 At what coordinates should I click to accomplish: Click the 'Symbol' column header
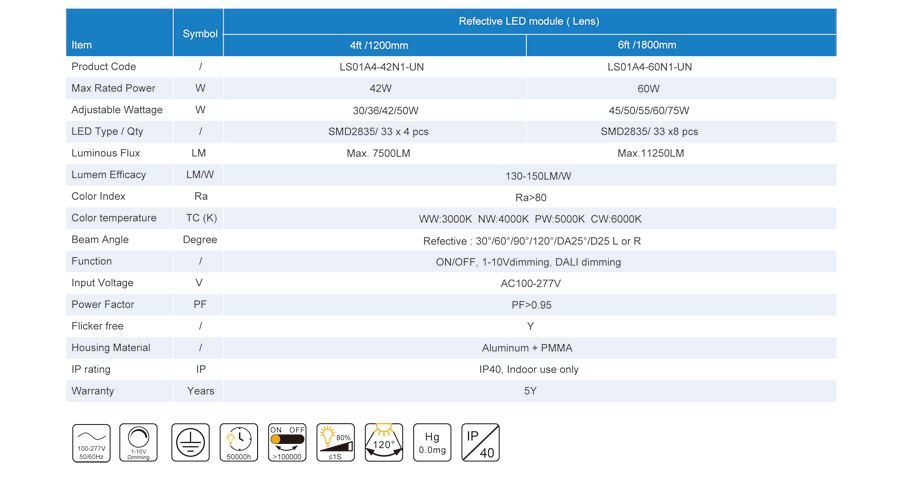click(x=200, y=34)
